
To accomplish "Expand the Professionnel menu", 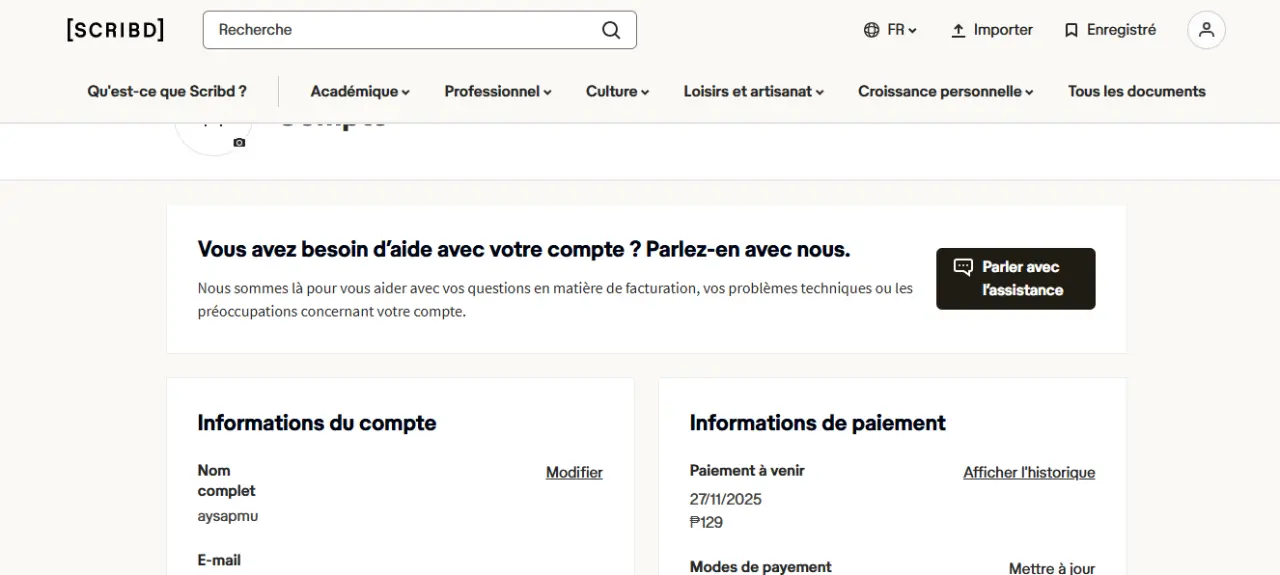I will click(498, 91).
